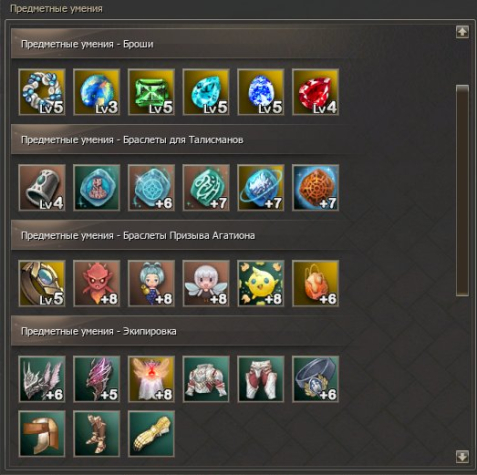Screen dimensions: 477x475
Task: Select the pearl wreath brooch Lv5 icon
Action: click(42, 92)
